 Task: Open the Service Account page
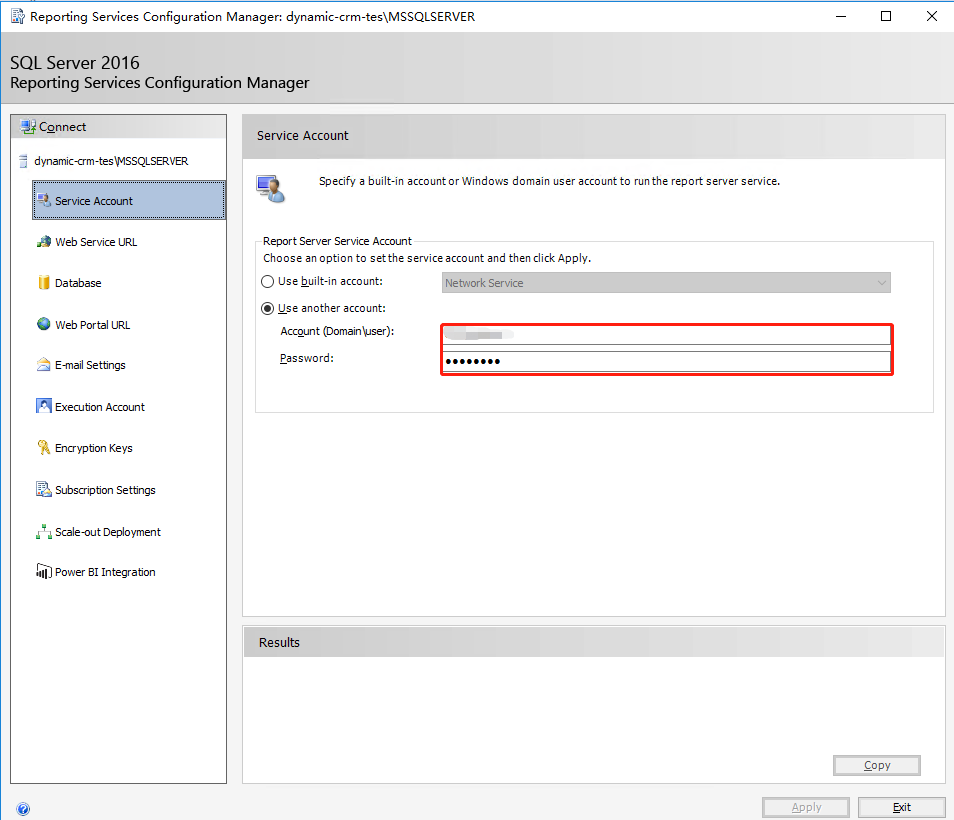(x=129, y=200)
